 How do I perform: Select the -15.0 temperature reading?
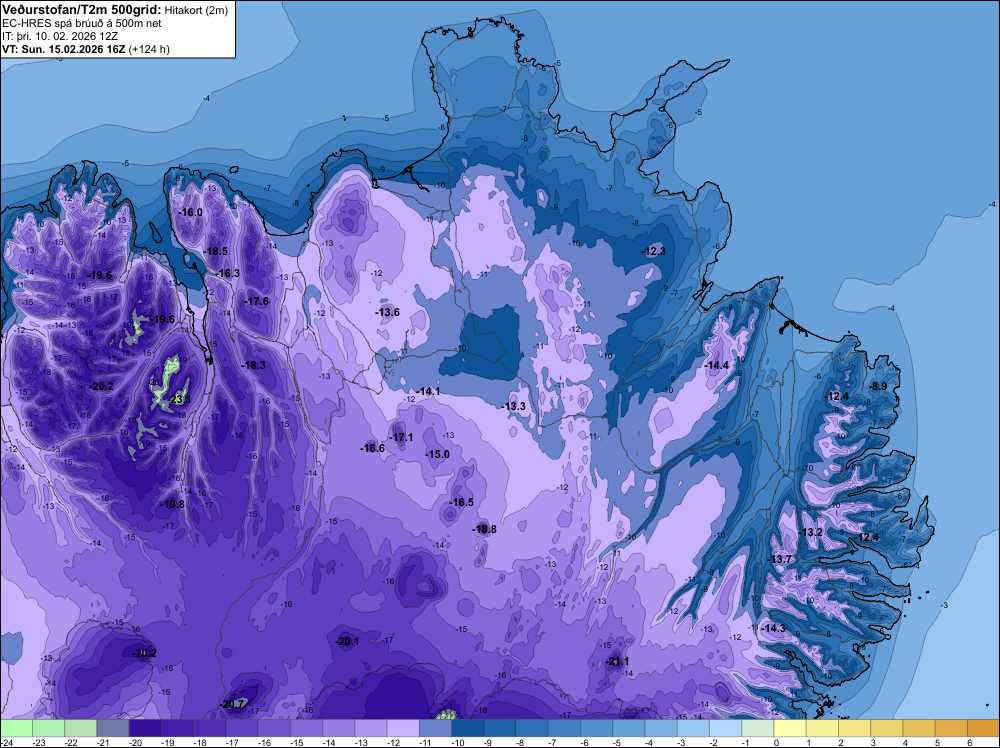click(x=438, y=454)
